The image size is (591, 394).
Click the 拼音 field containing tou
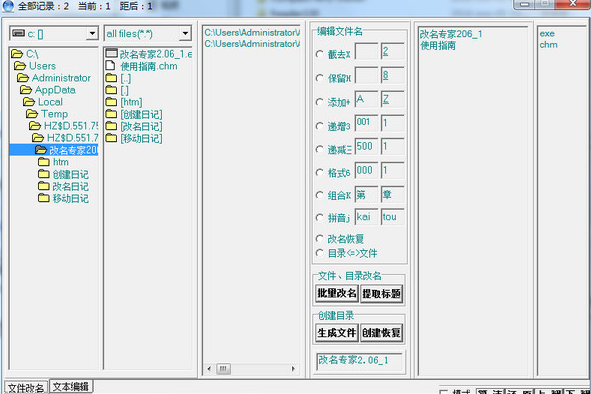click(392, 217)
